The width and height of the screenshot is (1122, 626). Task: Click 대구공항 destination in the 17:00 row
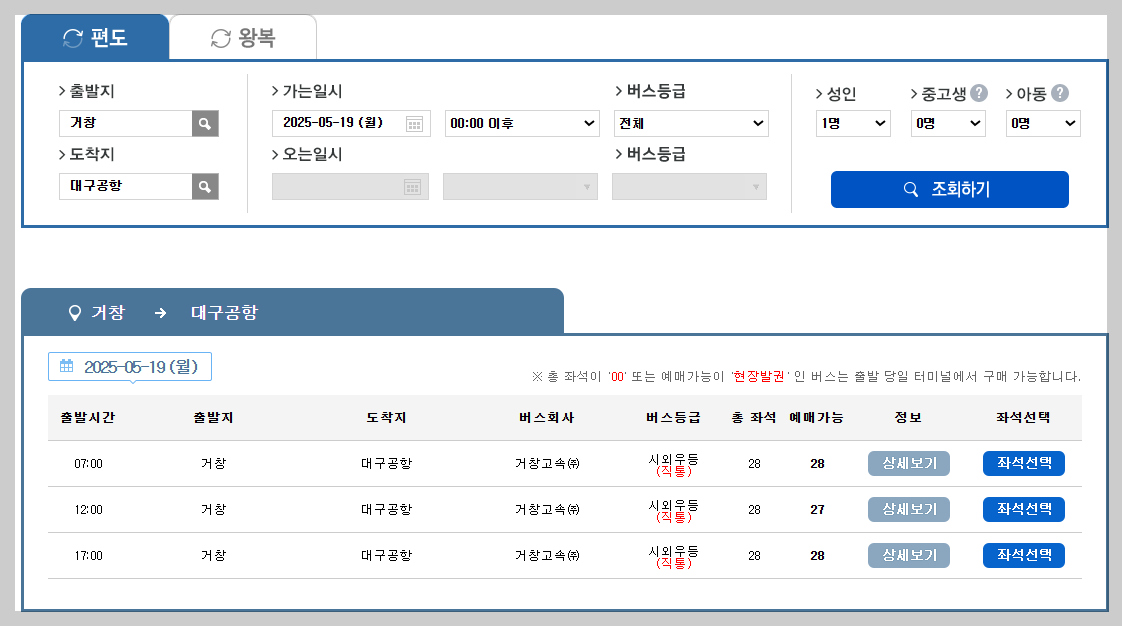click(386, 555)
